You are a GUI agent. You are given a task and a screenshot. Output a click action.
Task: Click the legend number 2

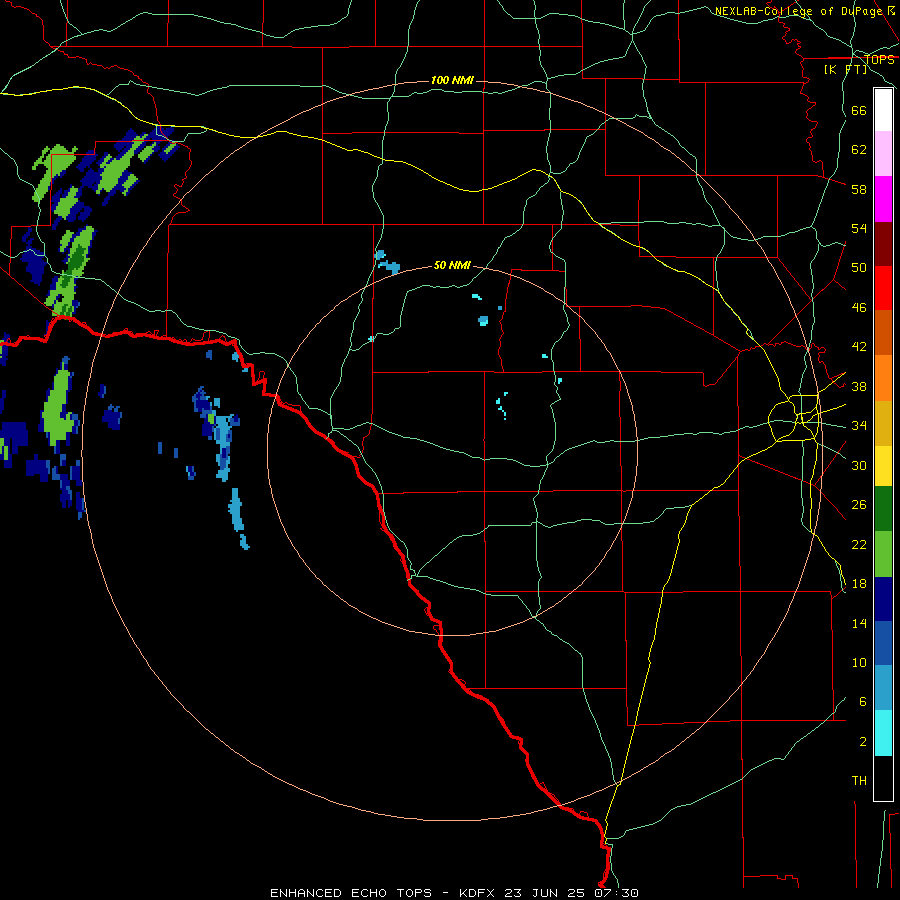coord(863,742)
